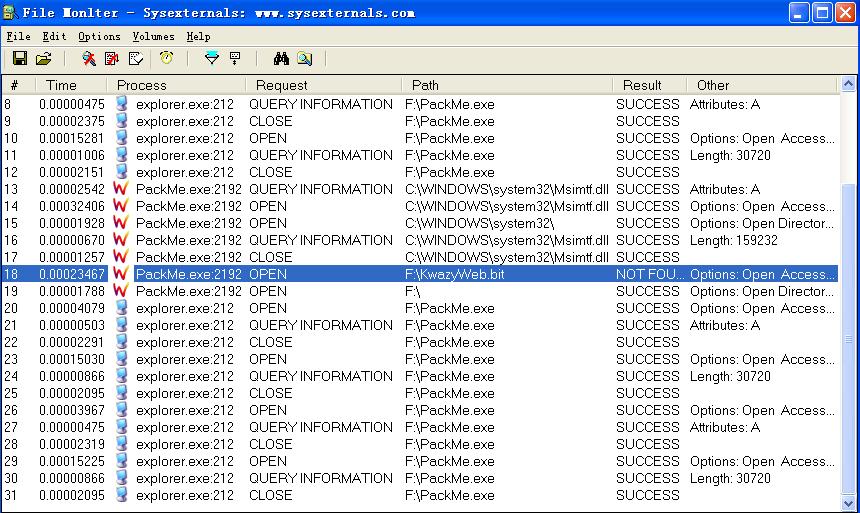Click the clock time format icon
This screenshot has height=513, width=860.
click(167, 58)
